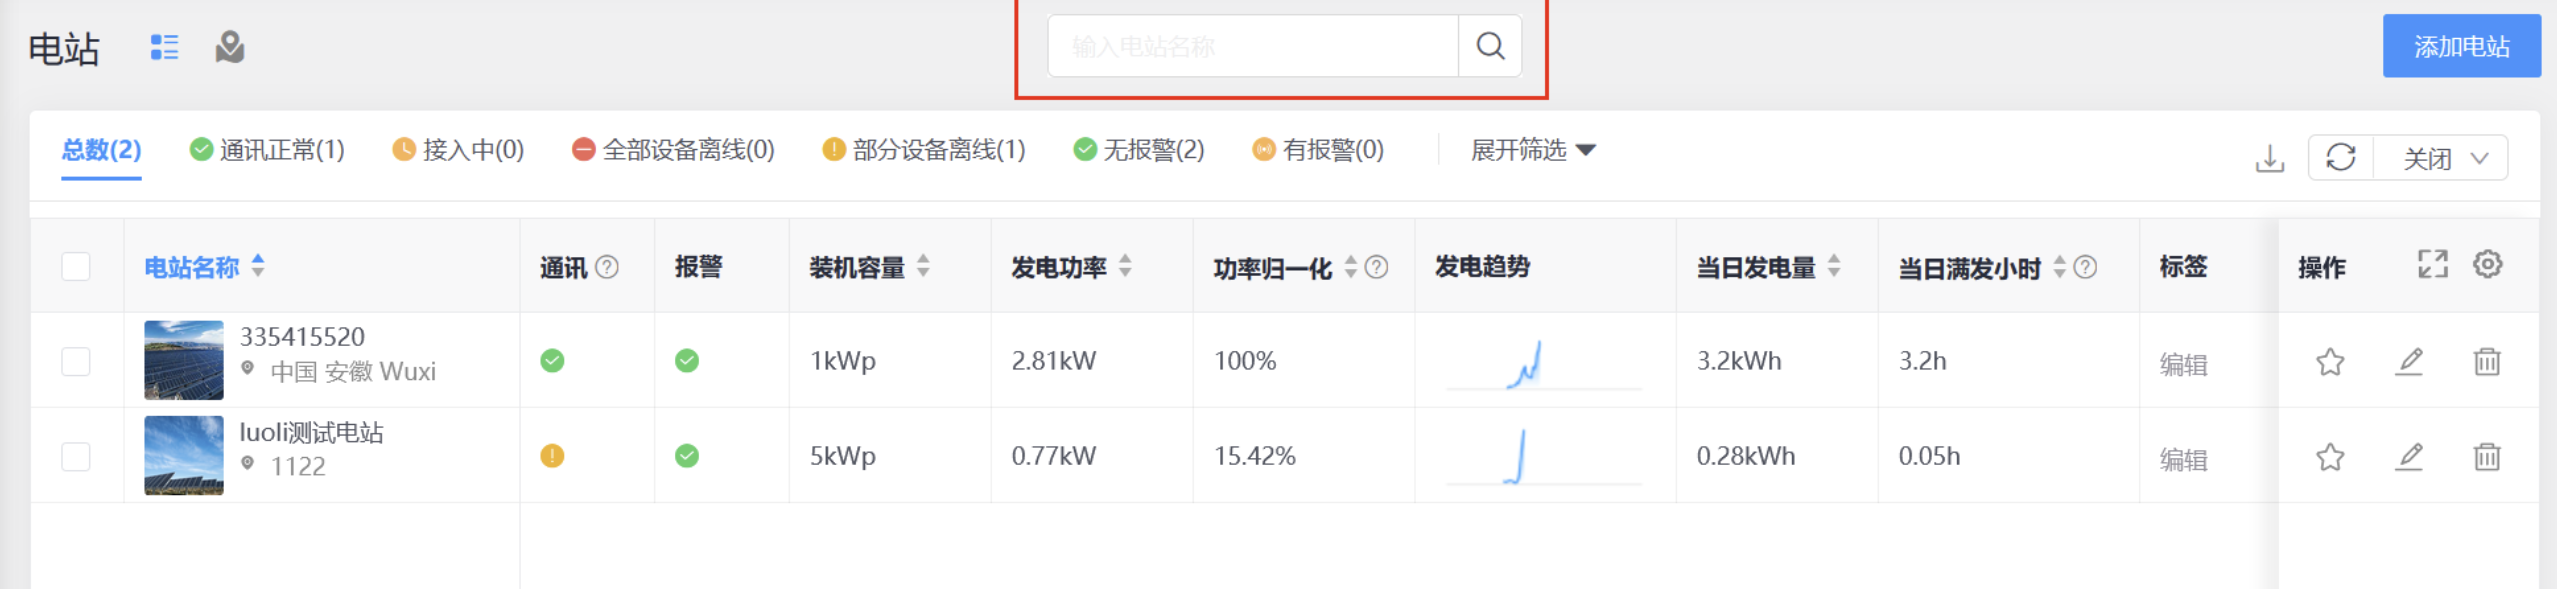Click the refresh icon
The width and height of the screenshot is (2557, 589).
(x=2340, y=158)
